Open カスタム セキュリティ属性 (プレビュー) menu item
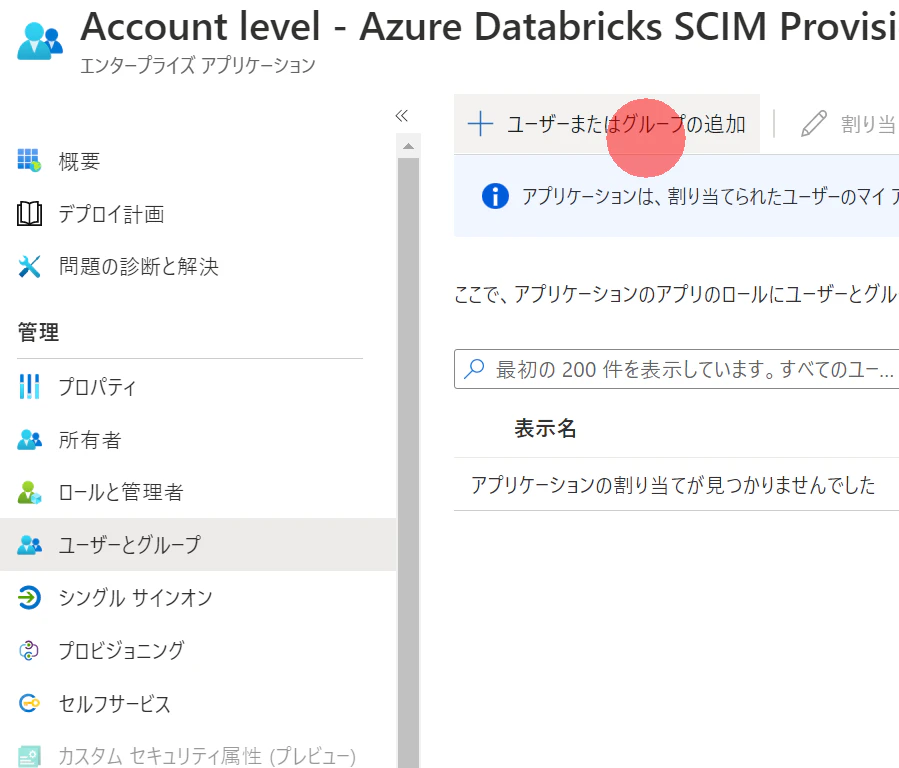The height and width of the screenshot is (768, 899). (x=207, y=756)
